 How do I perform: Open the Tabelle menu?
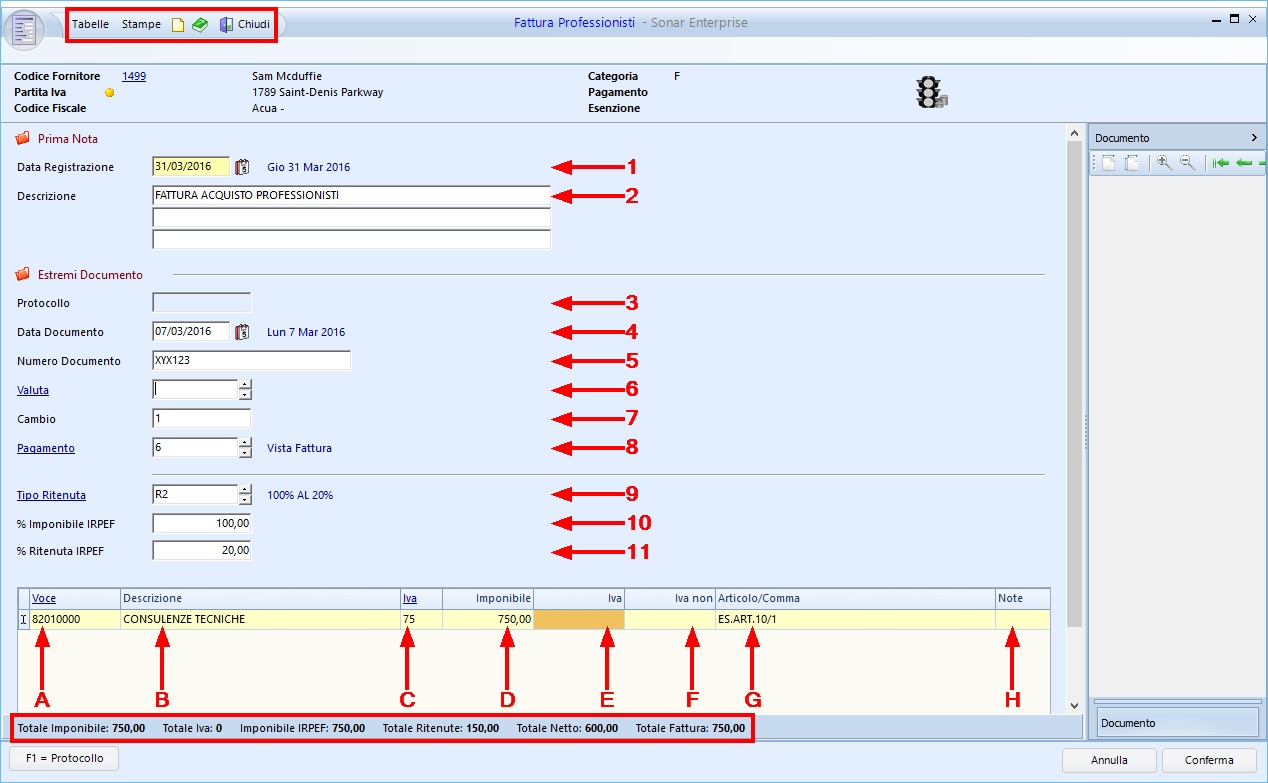(x=91, y=24)
